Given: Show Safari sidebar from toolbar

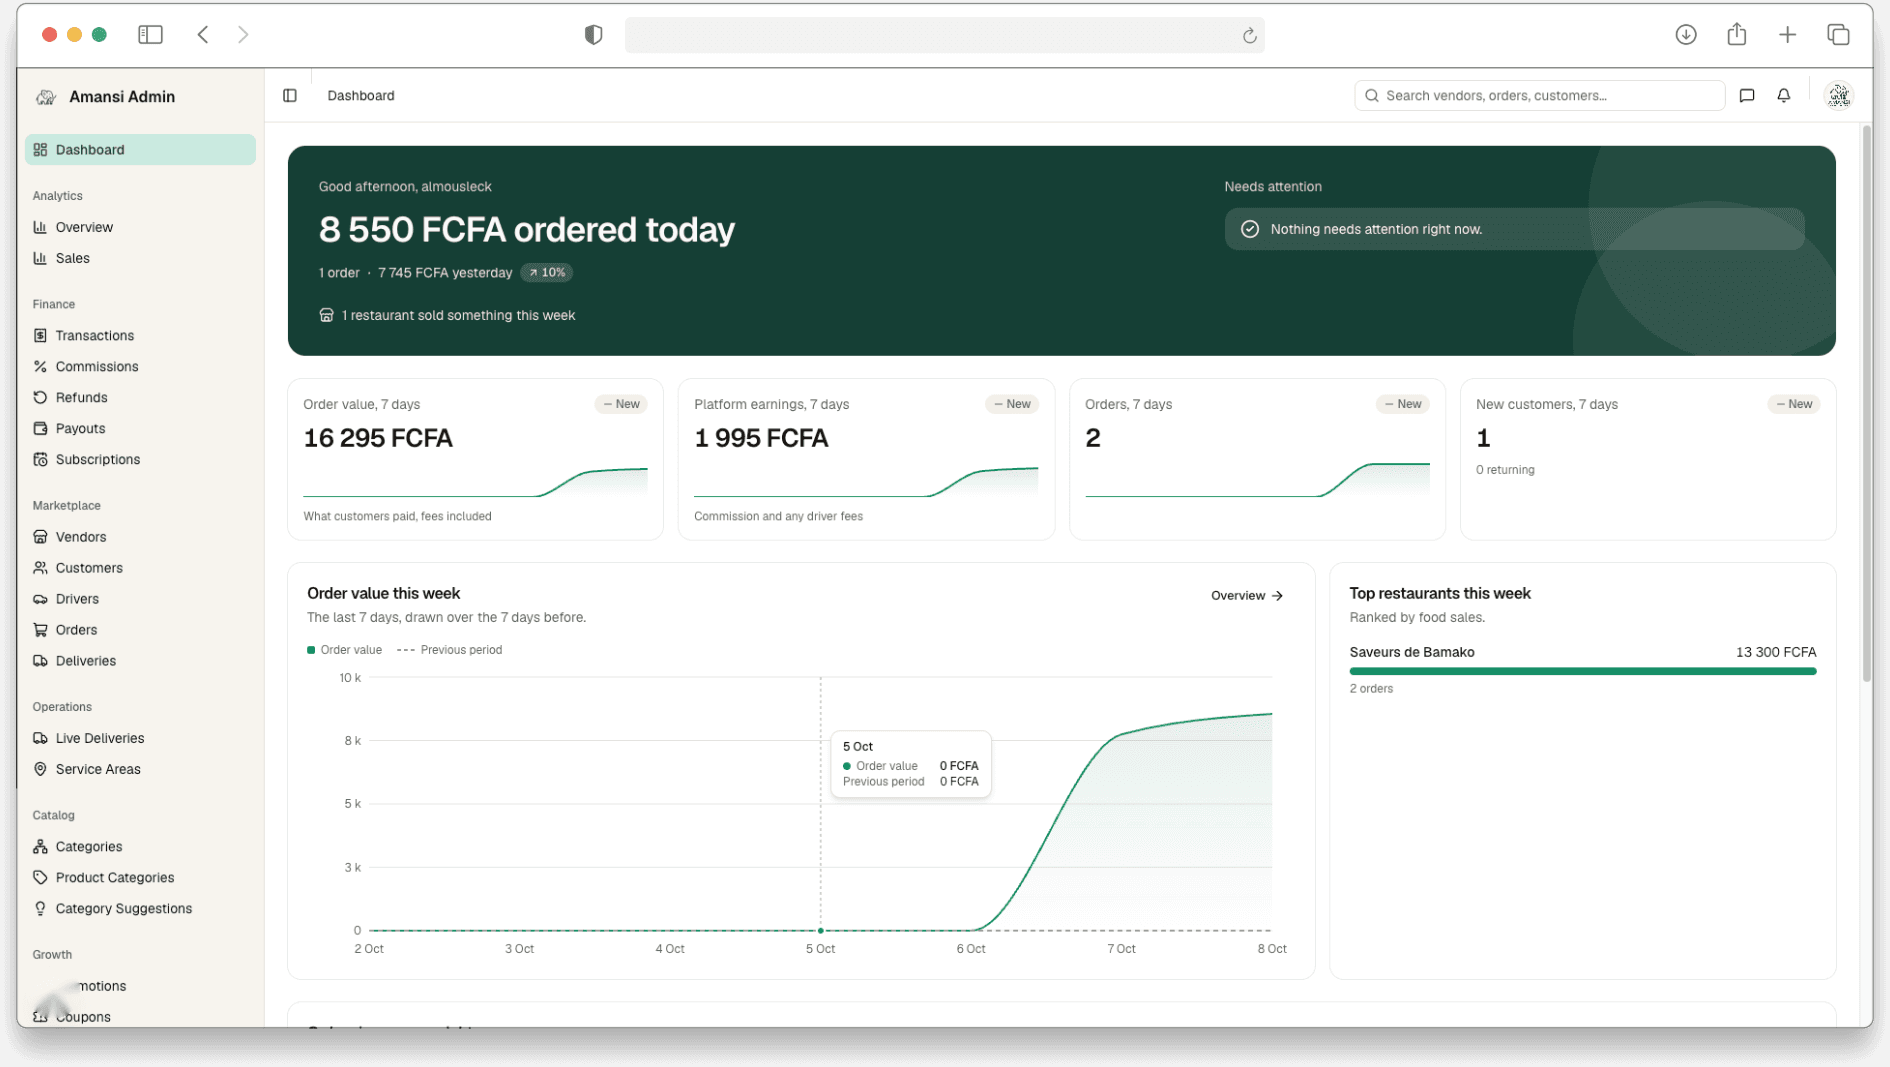Looking at the screenshot, I should [x=151, y=35].
